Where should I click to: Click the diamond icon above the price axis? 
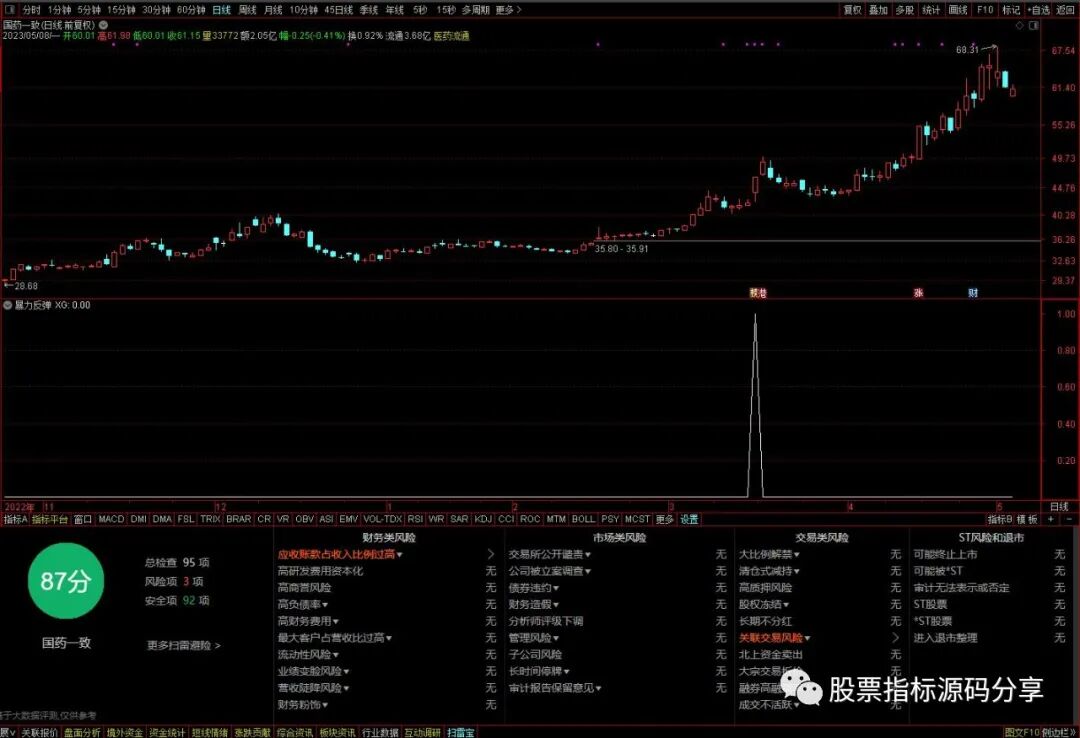click(x=1020, y=25)
